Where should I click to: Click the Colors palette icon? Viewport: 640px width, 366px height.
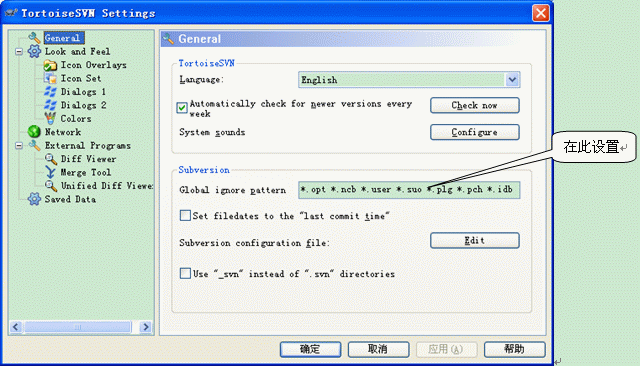click(50, 119)
